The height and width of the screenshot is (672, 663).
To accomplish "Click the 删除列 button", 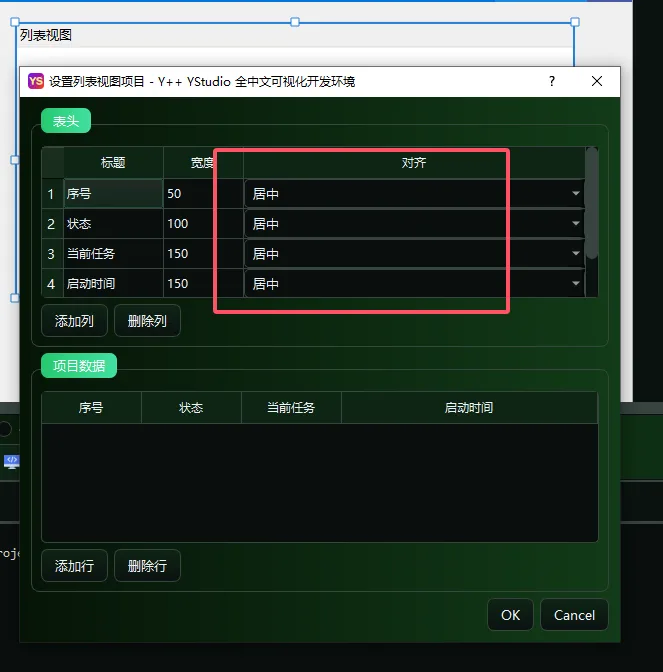I will point(147,321).
